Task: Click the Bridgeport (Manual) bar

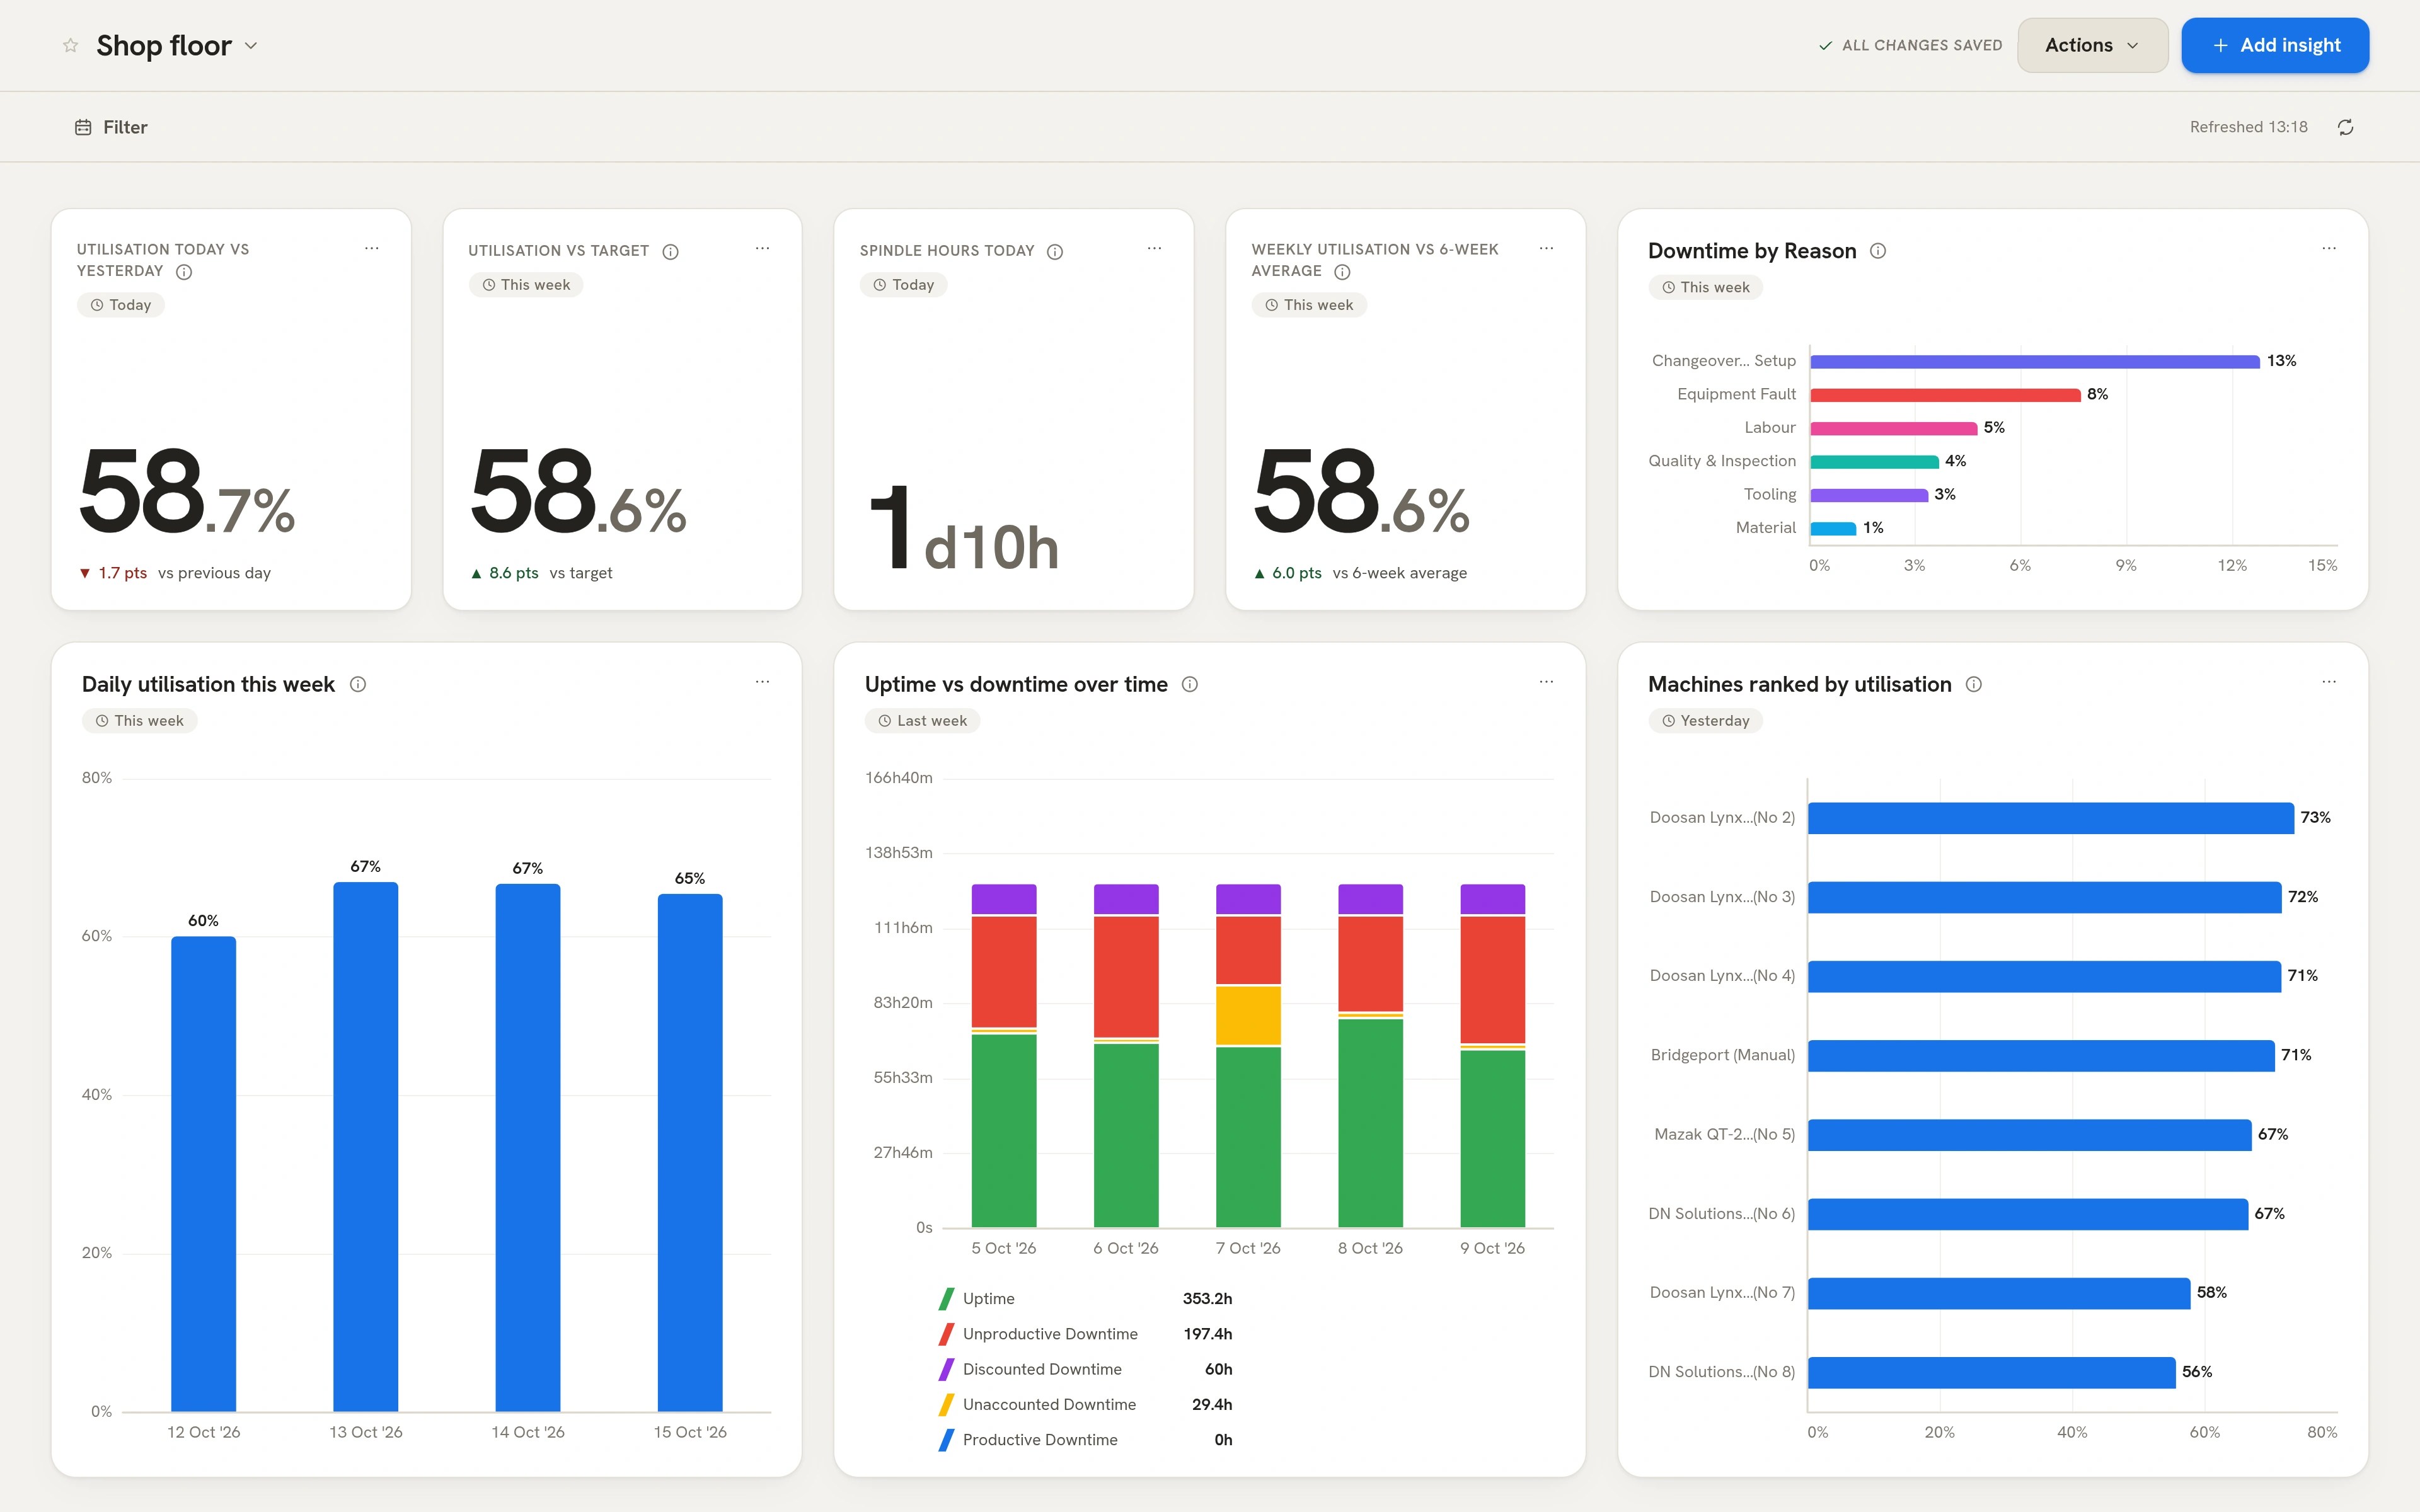Action: tap(2041, 1055)
